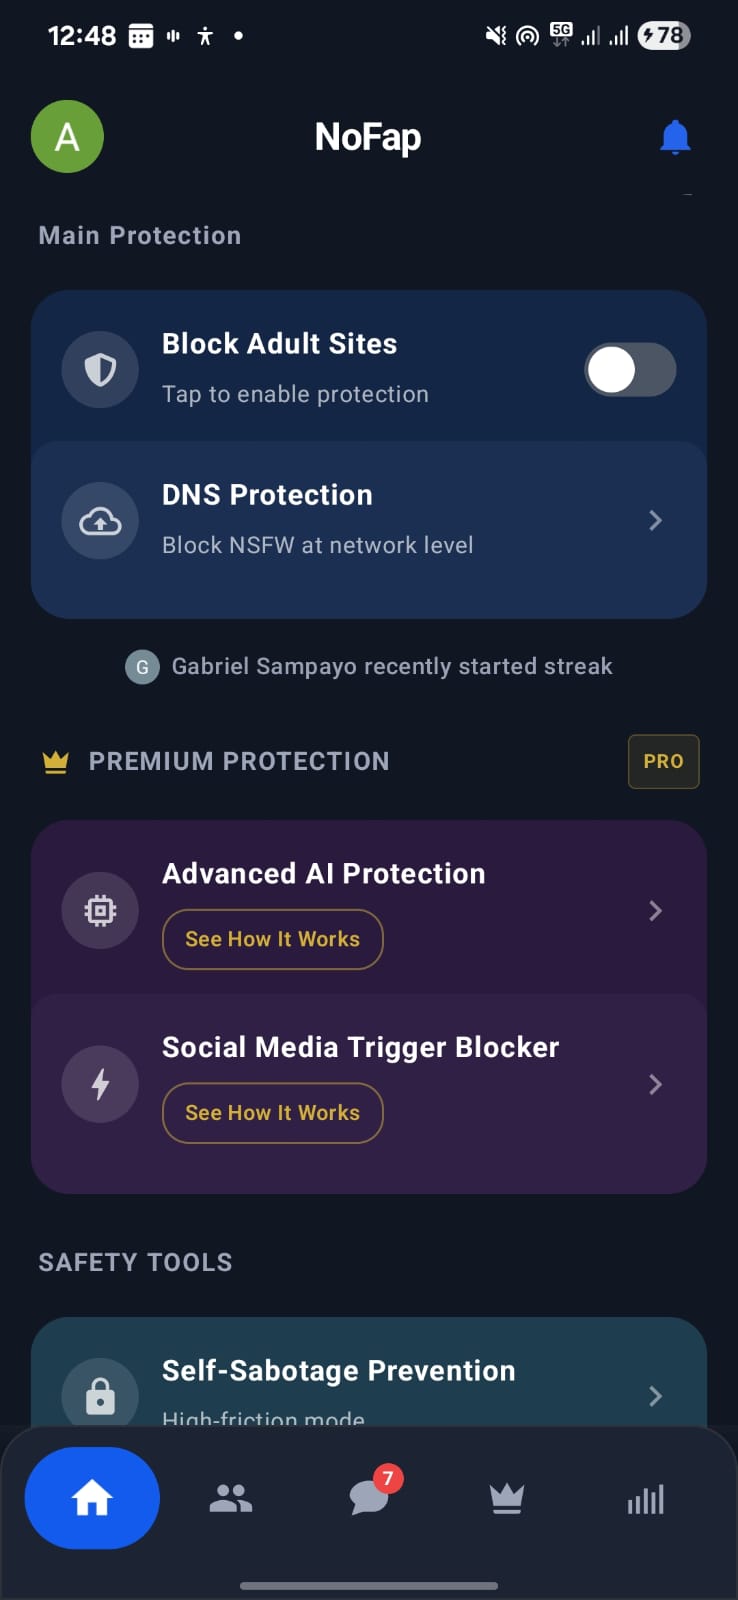Tap Gabriel Sampayo recently started streak notification
The height and width of the screenshot is (1600, 738).
pos(369,666)
